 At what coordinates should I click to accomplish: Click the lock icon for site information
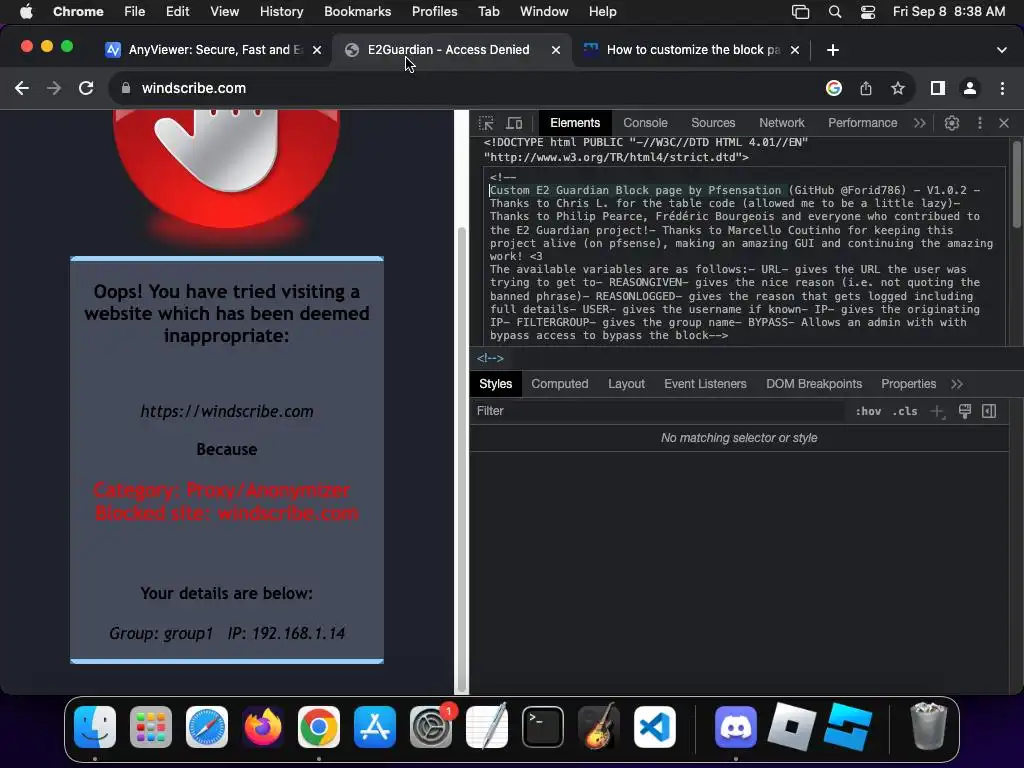pos(126,88)
